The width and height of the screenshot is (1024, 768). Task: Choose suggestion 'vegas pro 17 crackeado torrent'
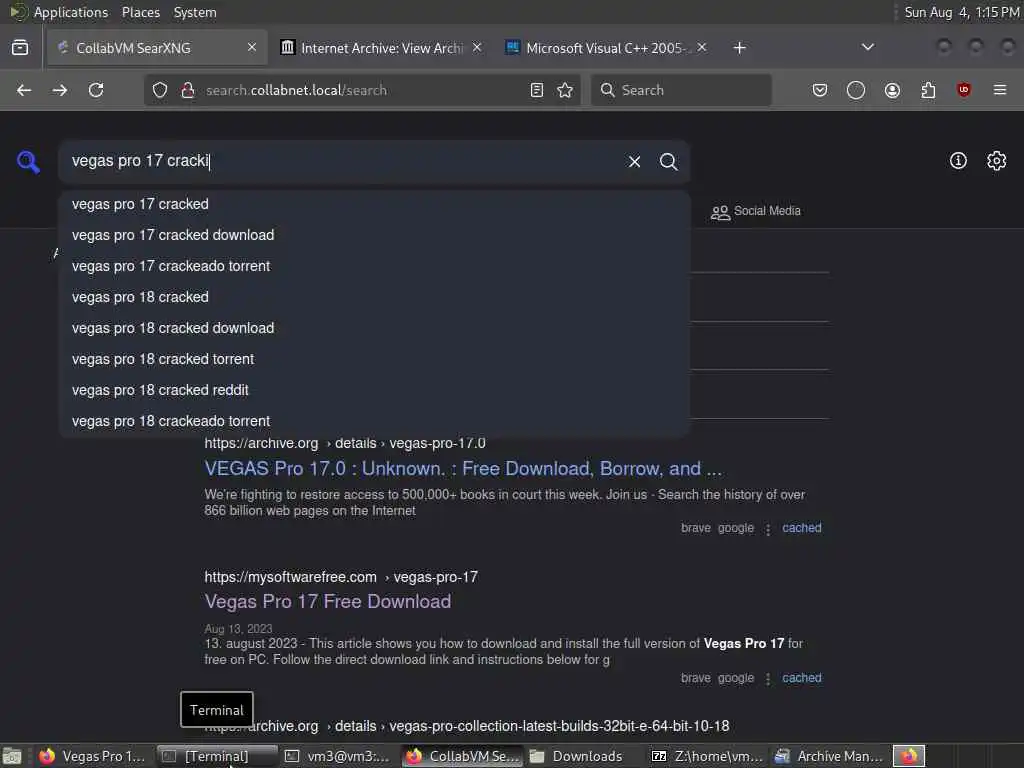point(374,266)
